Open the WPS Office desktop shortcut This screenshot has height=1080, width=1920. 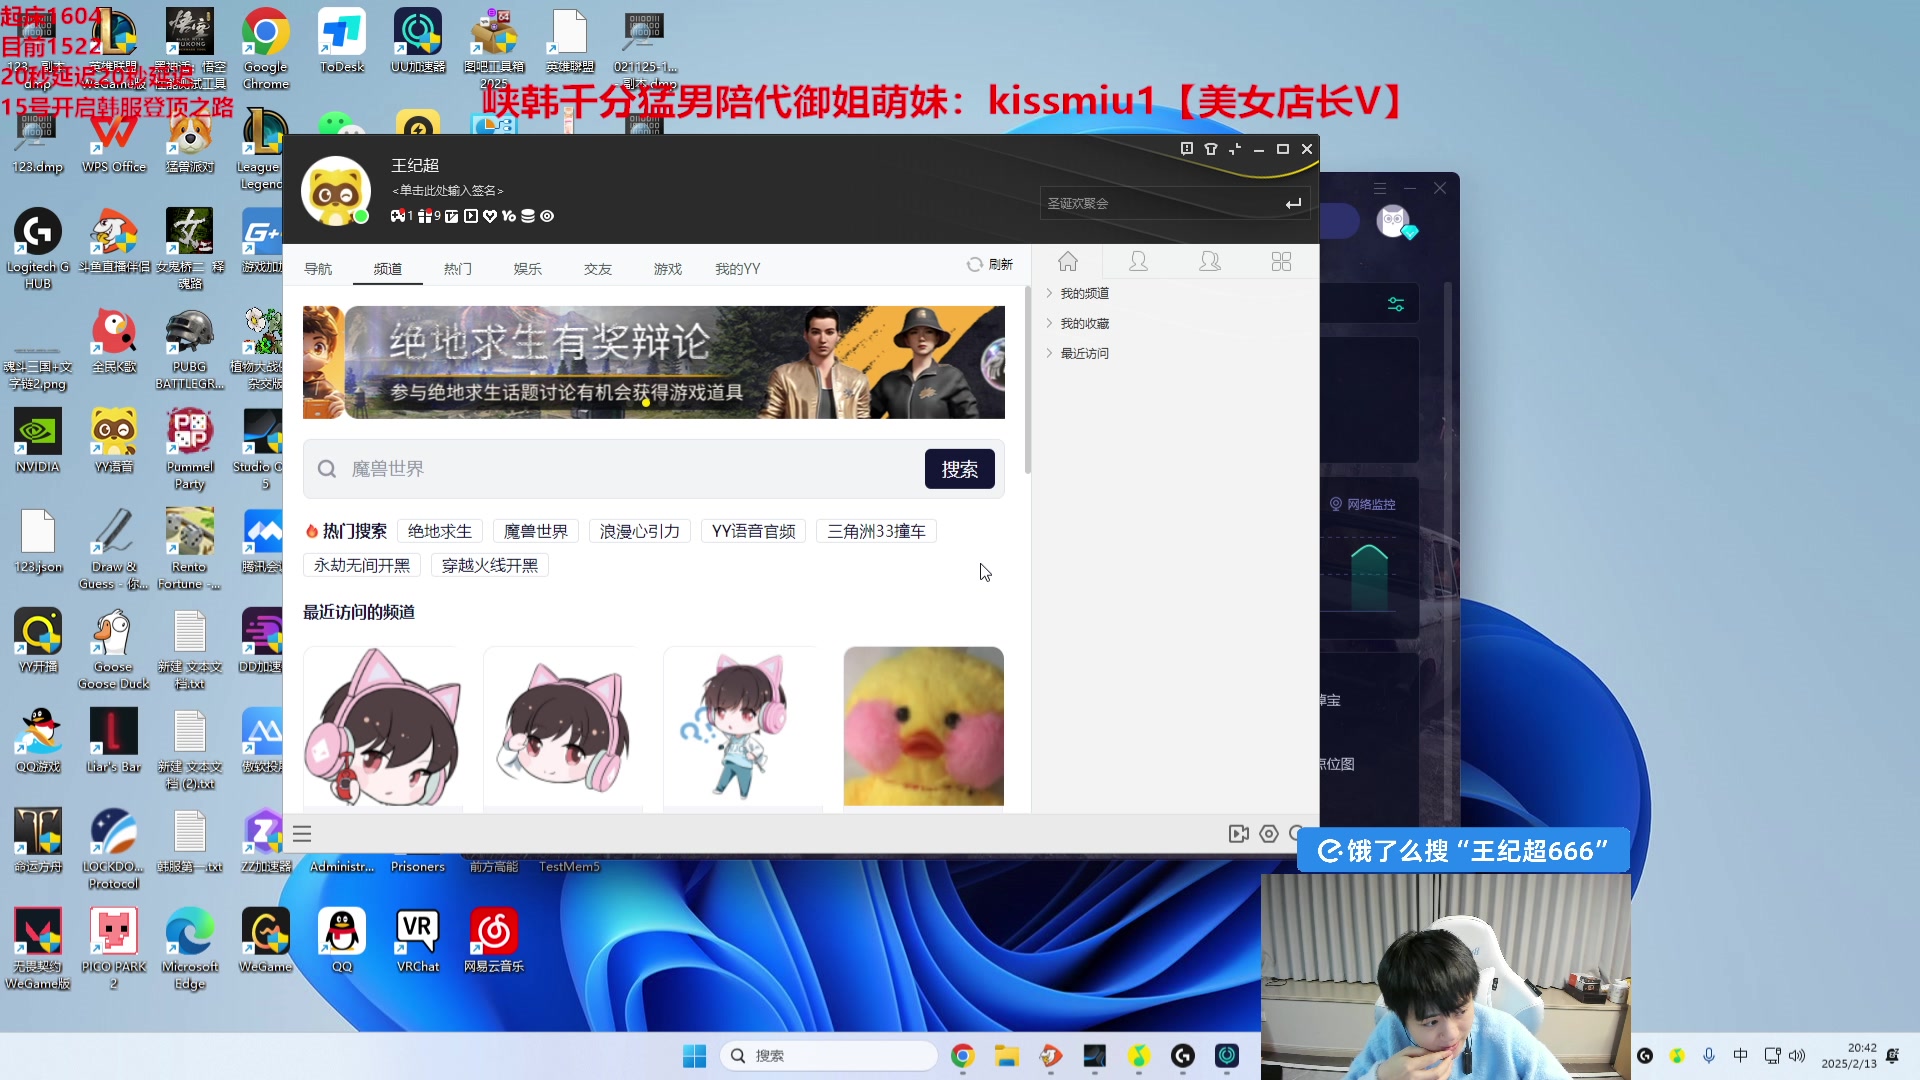click(114, 141)
